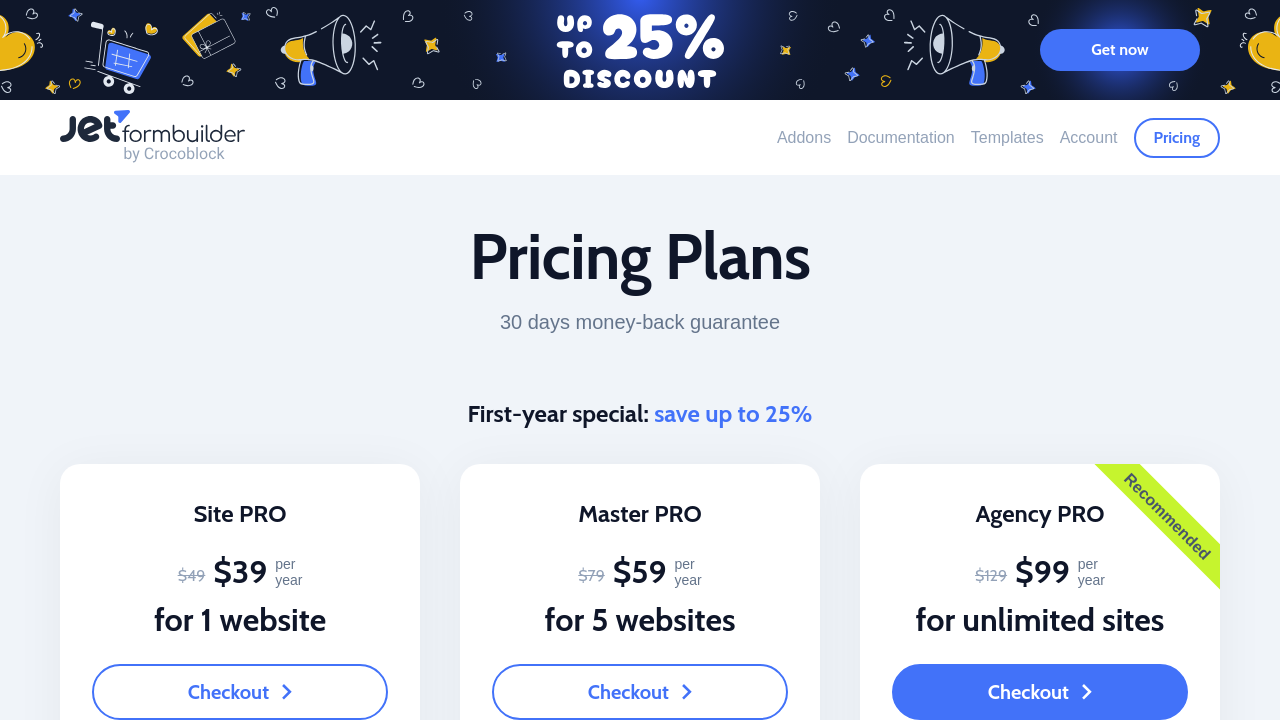Click the Up to 25% Discount banner text
Viewport: 1280px width, 720px height.
(640, 52)
